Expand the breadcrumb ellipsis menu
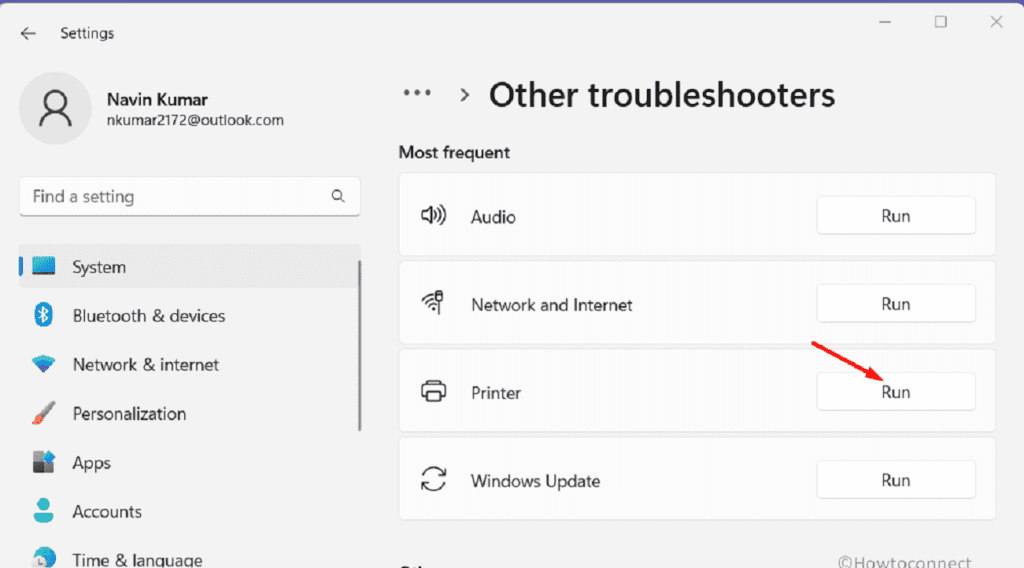1024x568 pixels. coord(417,93)
